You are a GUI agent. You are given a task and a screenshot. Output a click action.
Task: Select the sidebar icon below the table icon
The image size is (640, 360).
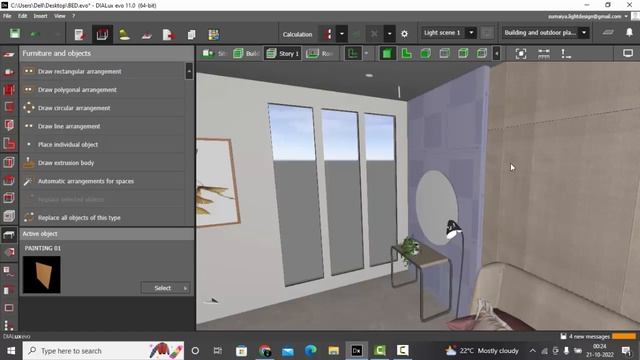pyautogui.click(x=9, y=252)
